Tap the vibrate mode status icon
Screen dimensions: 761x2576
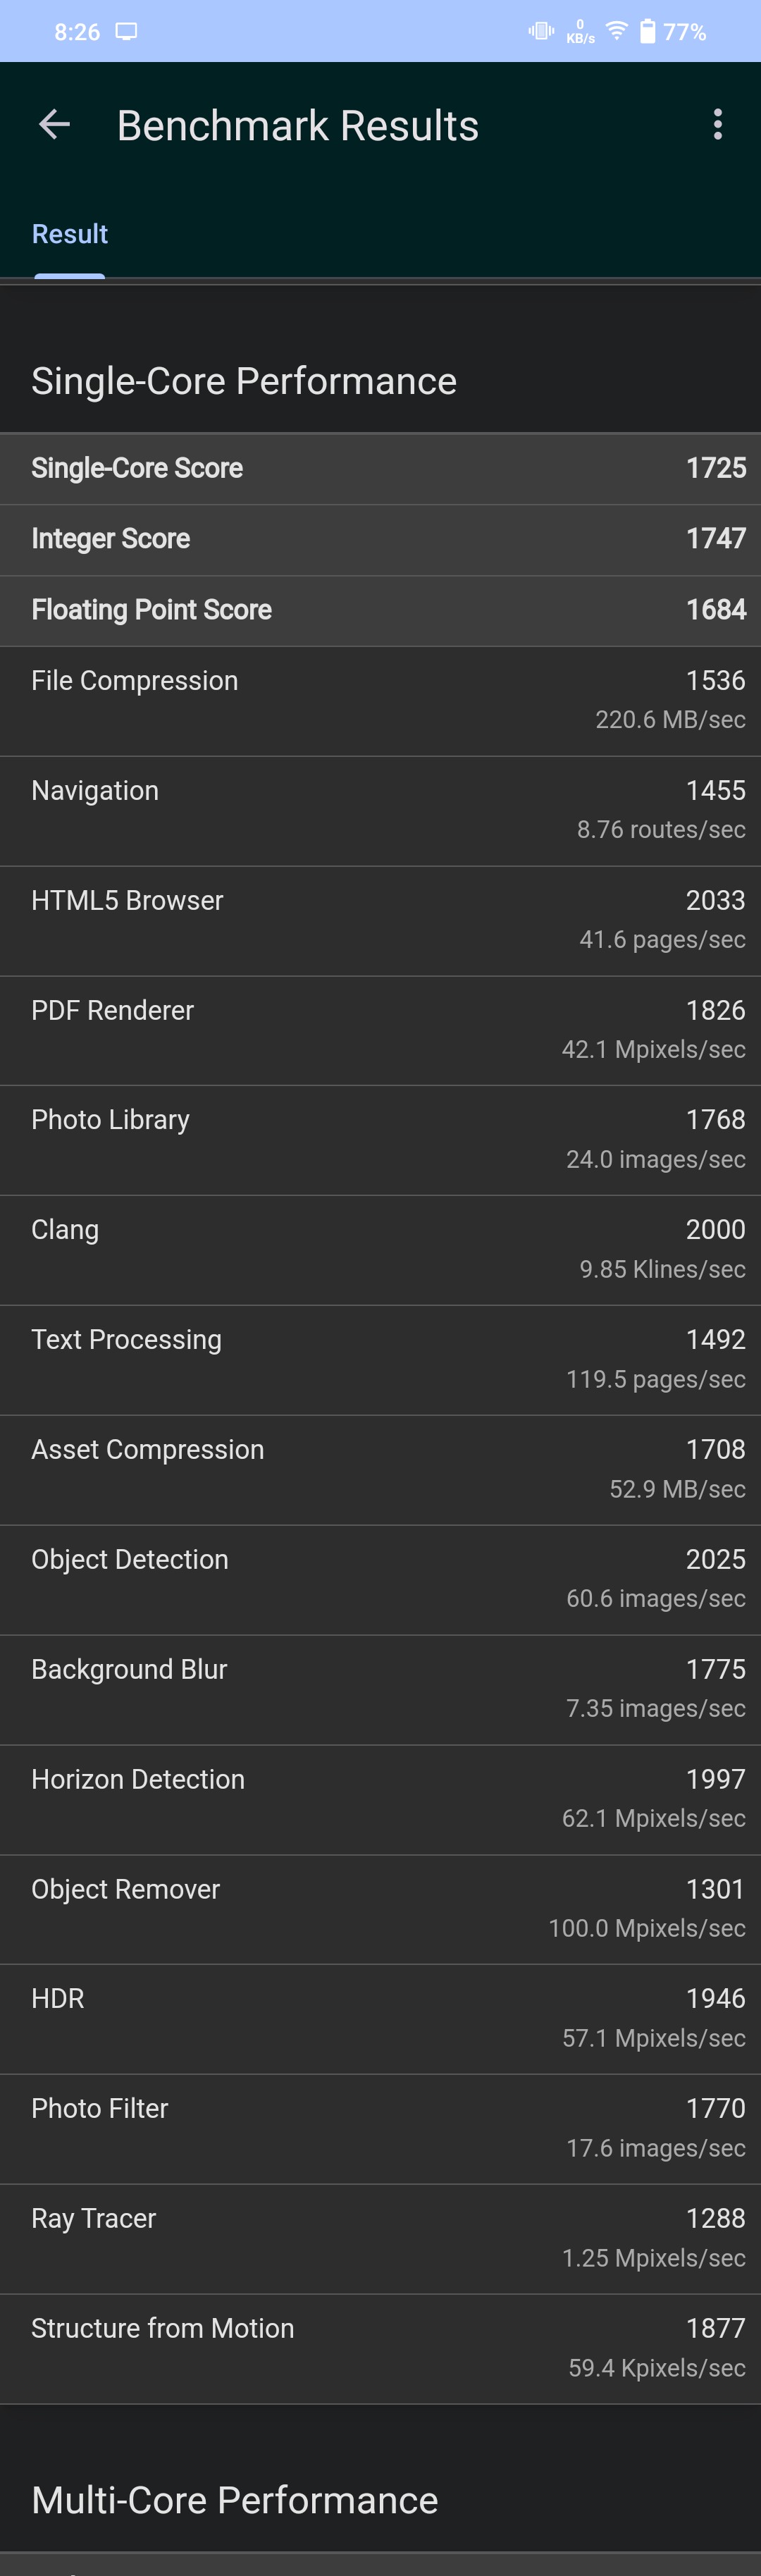click(x=541, y=31)
